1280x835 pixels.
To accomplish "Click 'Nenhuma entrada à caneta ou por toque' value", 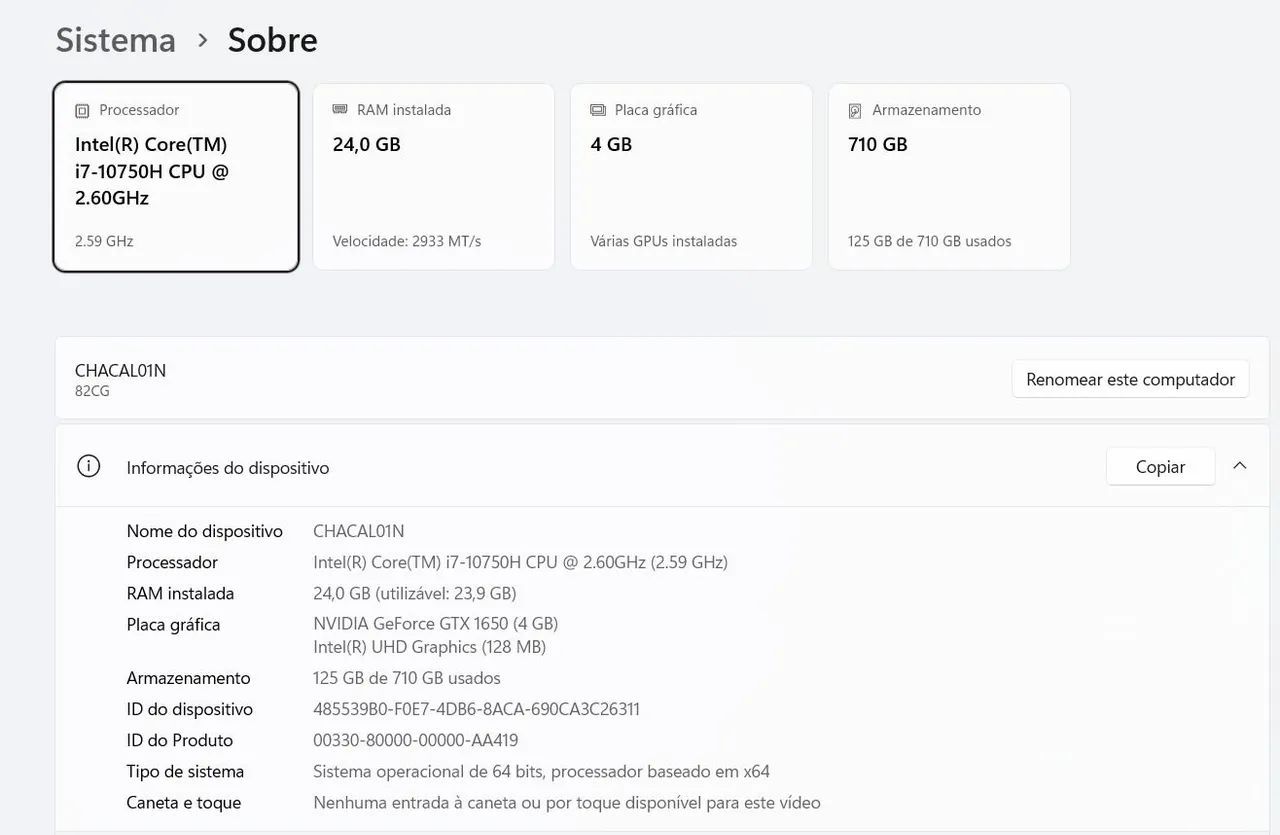I will pyautogui.click(x=567, y=802).
